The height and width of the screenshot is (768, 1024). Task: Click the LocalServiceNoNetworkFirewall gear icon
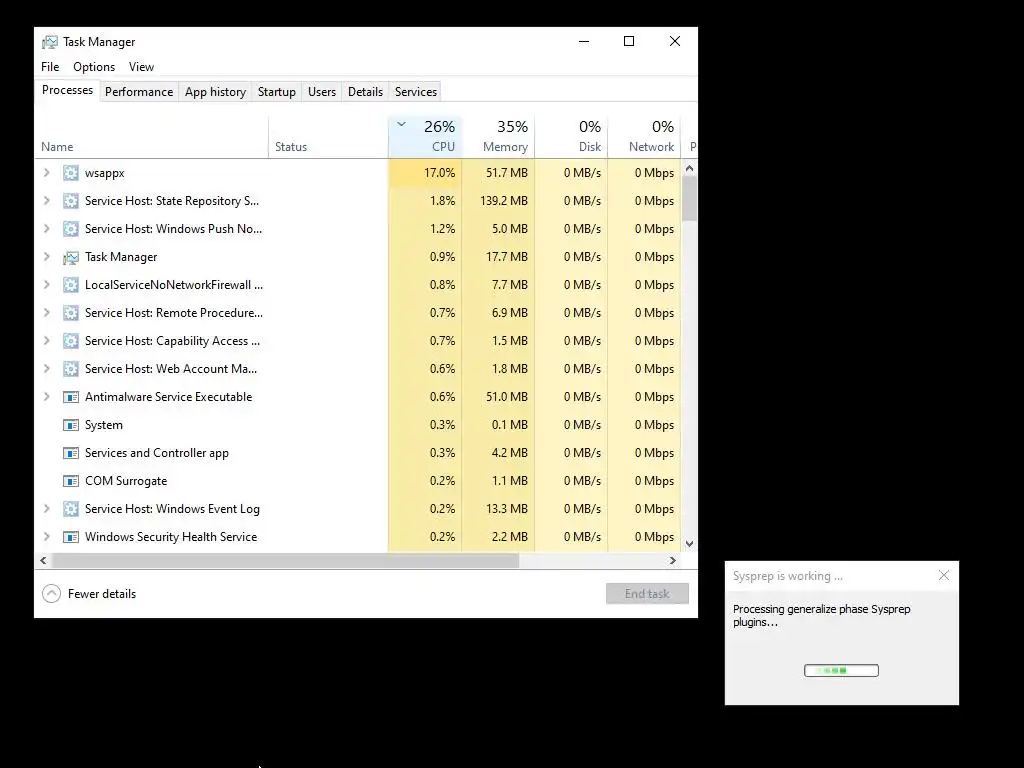71,285
